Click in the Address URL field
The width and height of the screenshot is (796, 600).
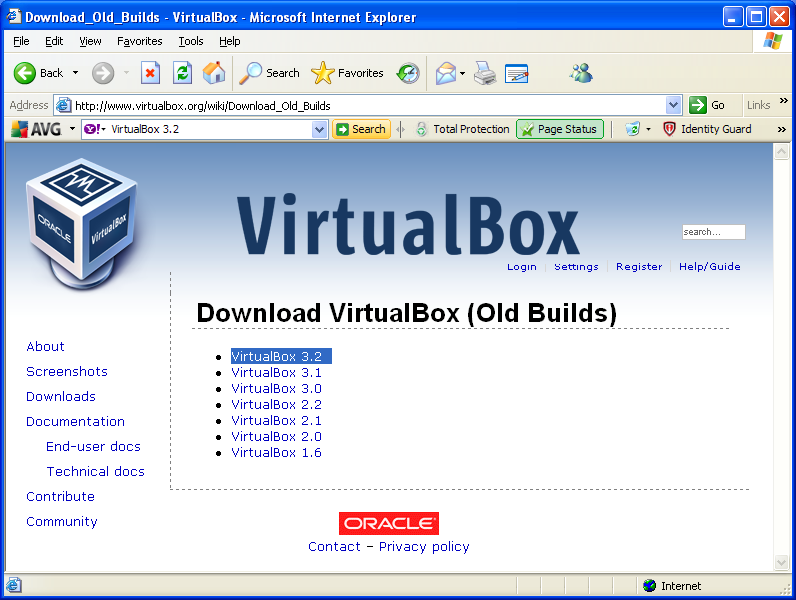pos(369,106)
